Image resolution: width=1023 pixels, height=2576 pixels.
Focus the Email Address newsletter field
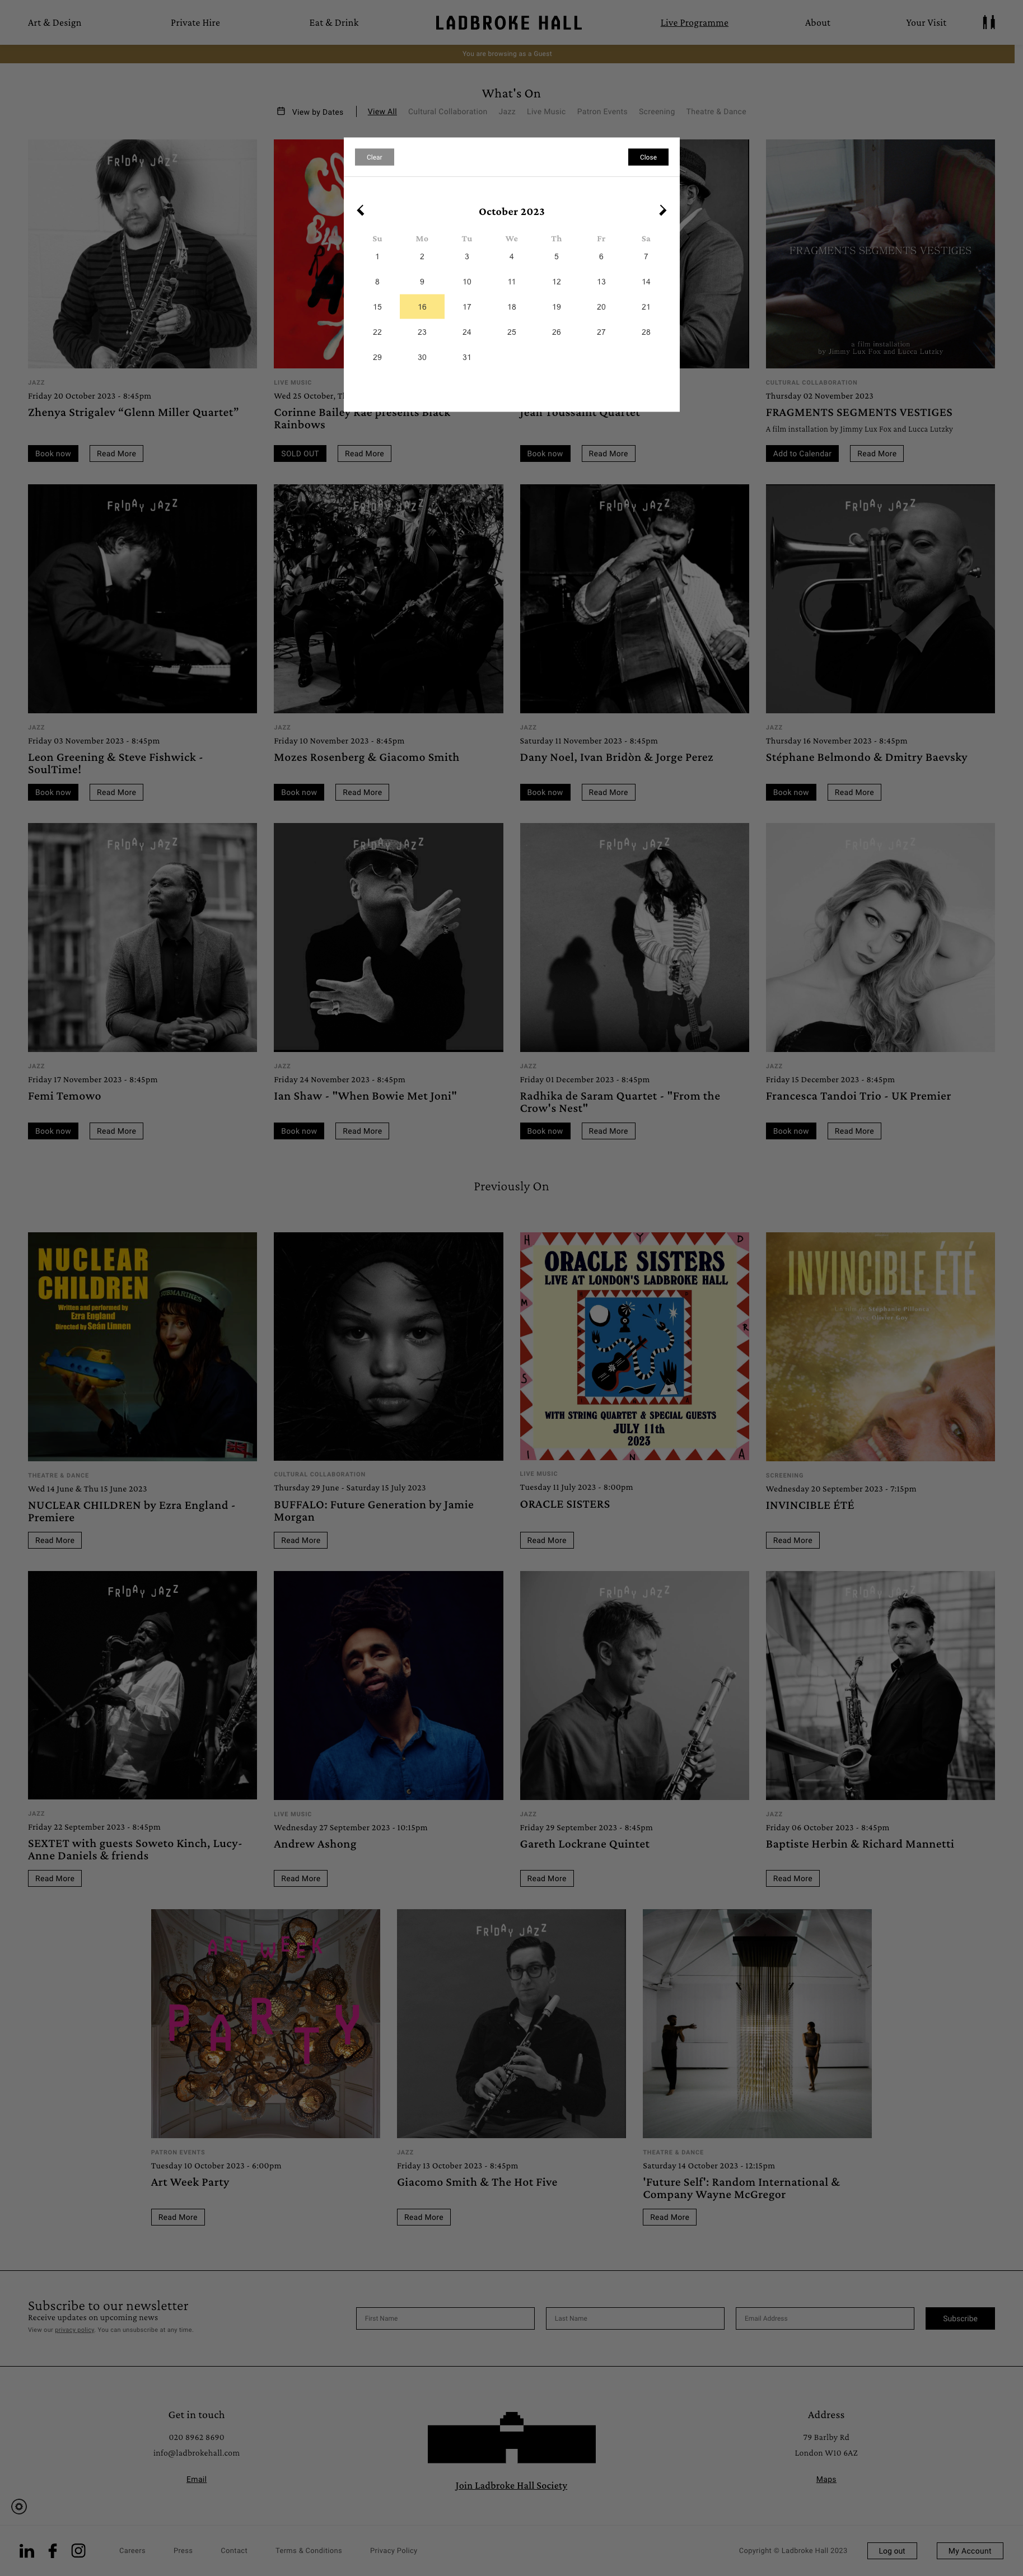(x=825, y=2318)
